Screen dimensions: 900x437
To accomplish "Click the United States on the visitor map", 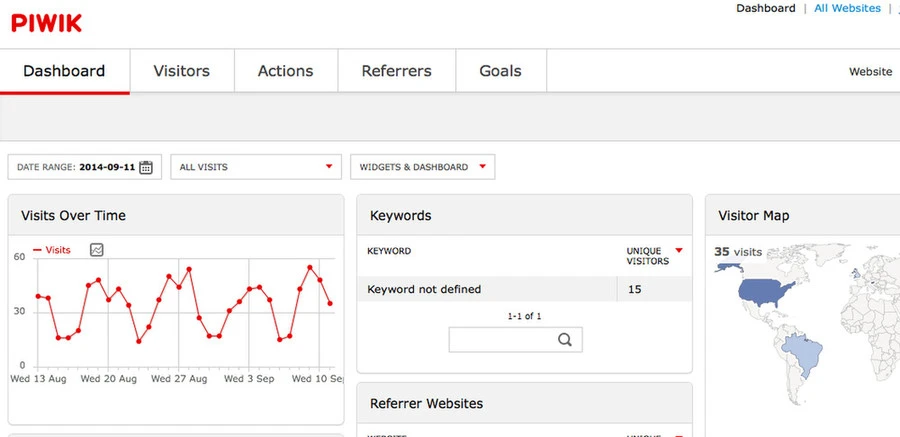I will click(x=772, y=289).
